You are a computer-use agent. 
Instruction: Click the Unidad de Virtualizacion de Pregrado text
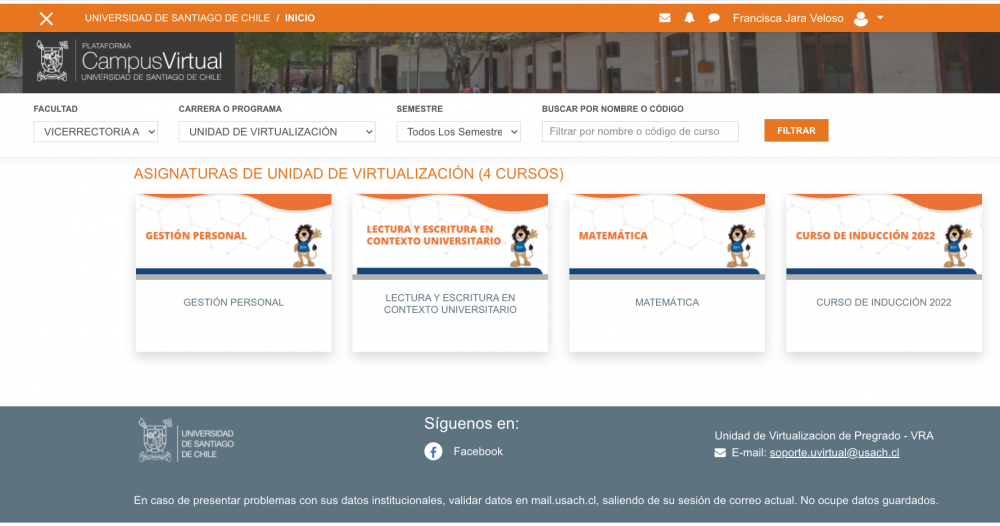pos(824,435)
